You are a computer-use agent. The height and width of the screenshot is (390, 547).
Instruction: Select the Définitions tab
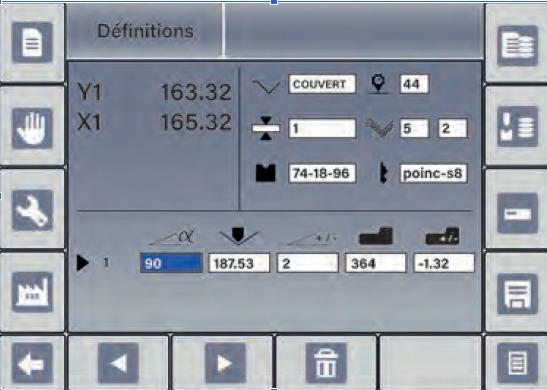[x=145, y=31]
